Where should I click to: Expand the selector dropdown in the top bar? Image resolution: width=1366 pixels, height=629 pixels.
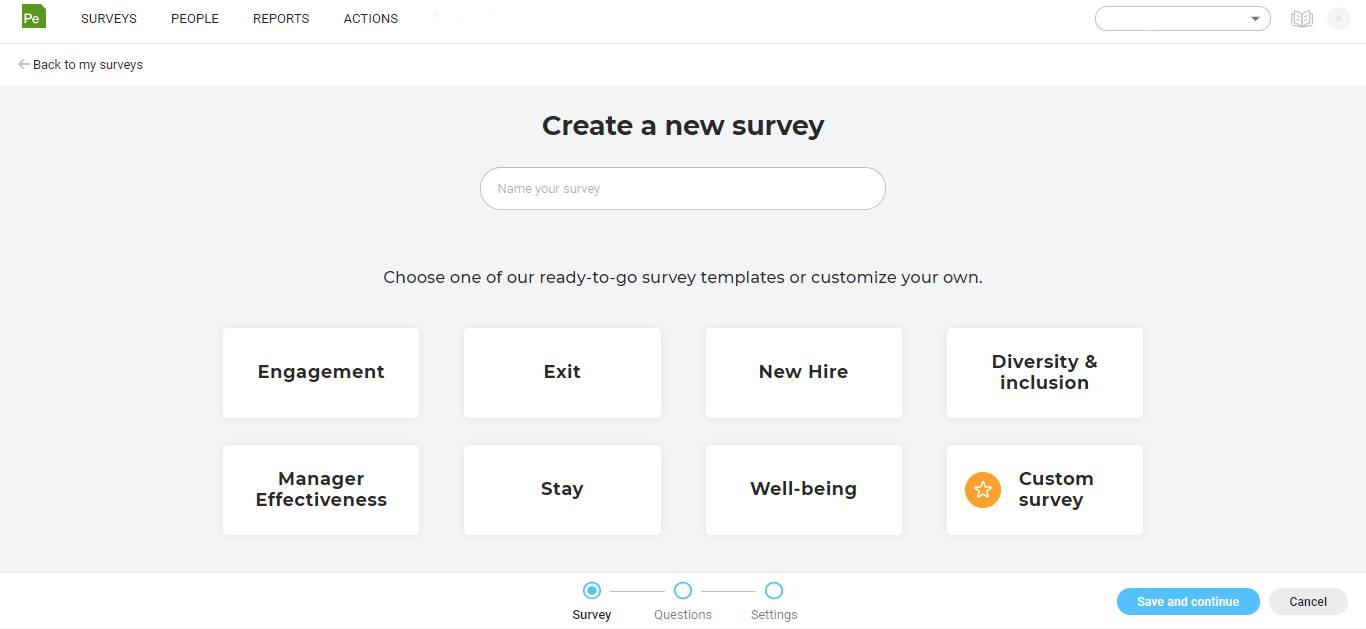pyautogui.click(x=1256, y=18)
